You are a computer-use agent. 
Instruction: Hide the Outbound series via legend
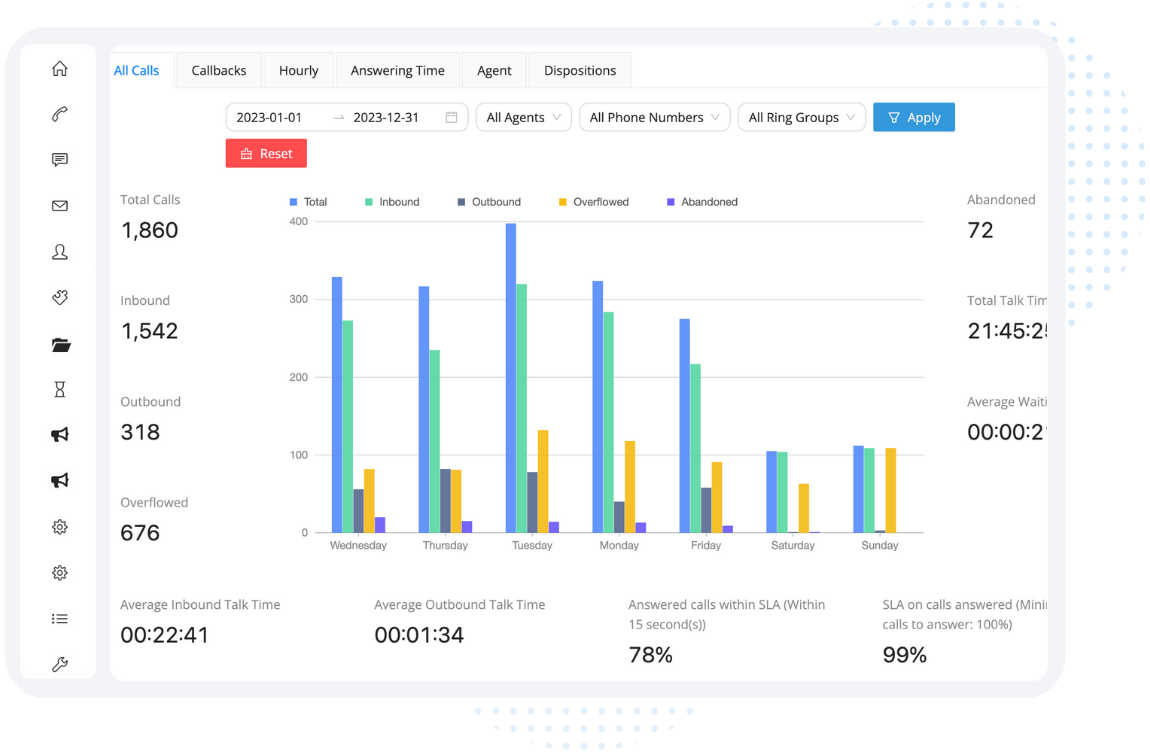click(x=488, y=202)
